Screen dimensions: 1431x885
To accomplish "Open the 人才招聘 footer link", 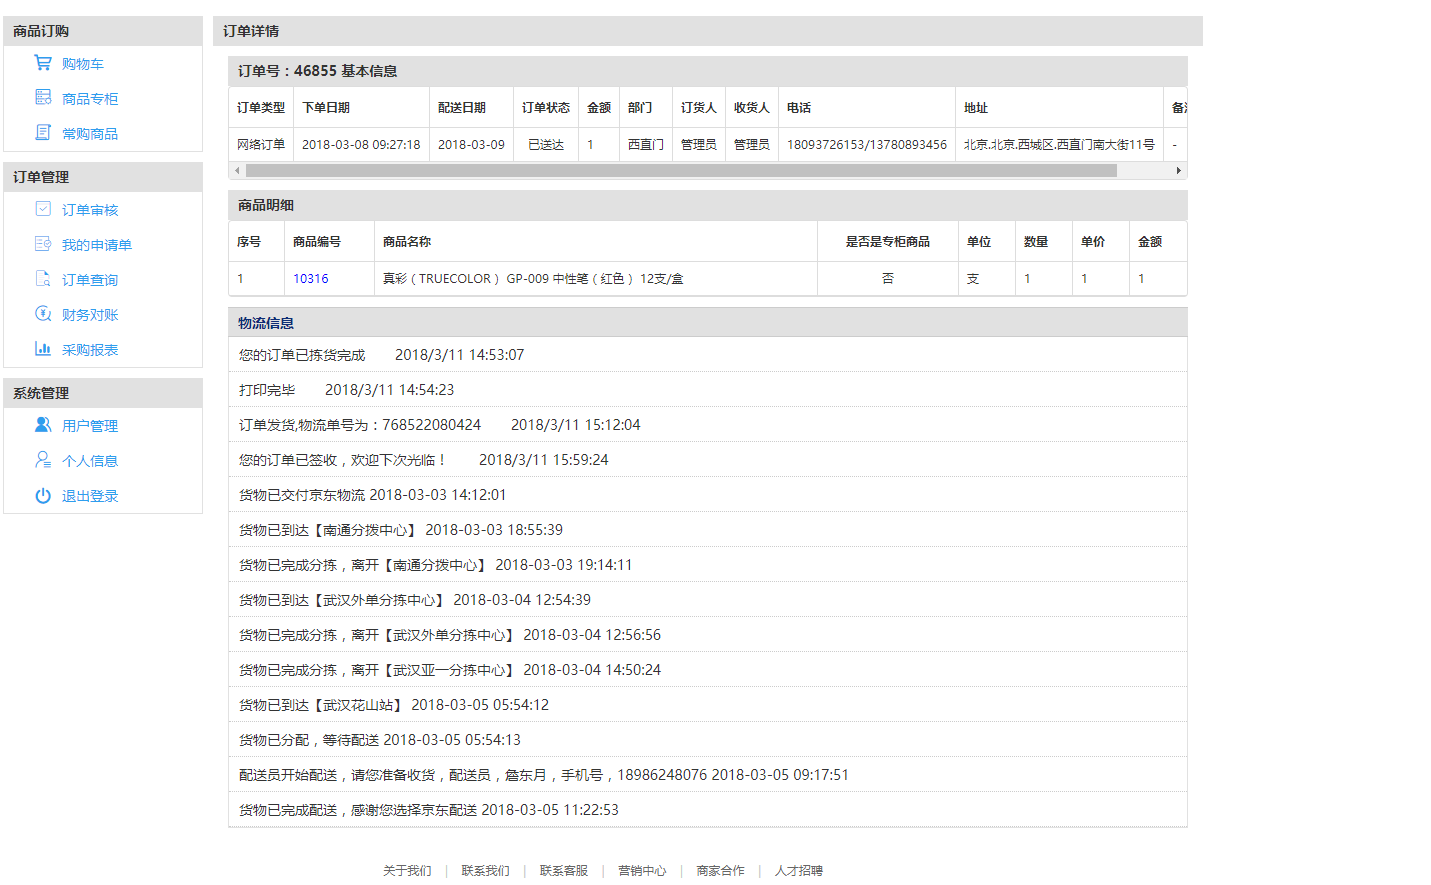I will click(x=799, y=871).
